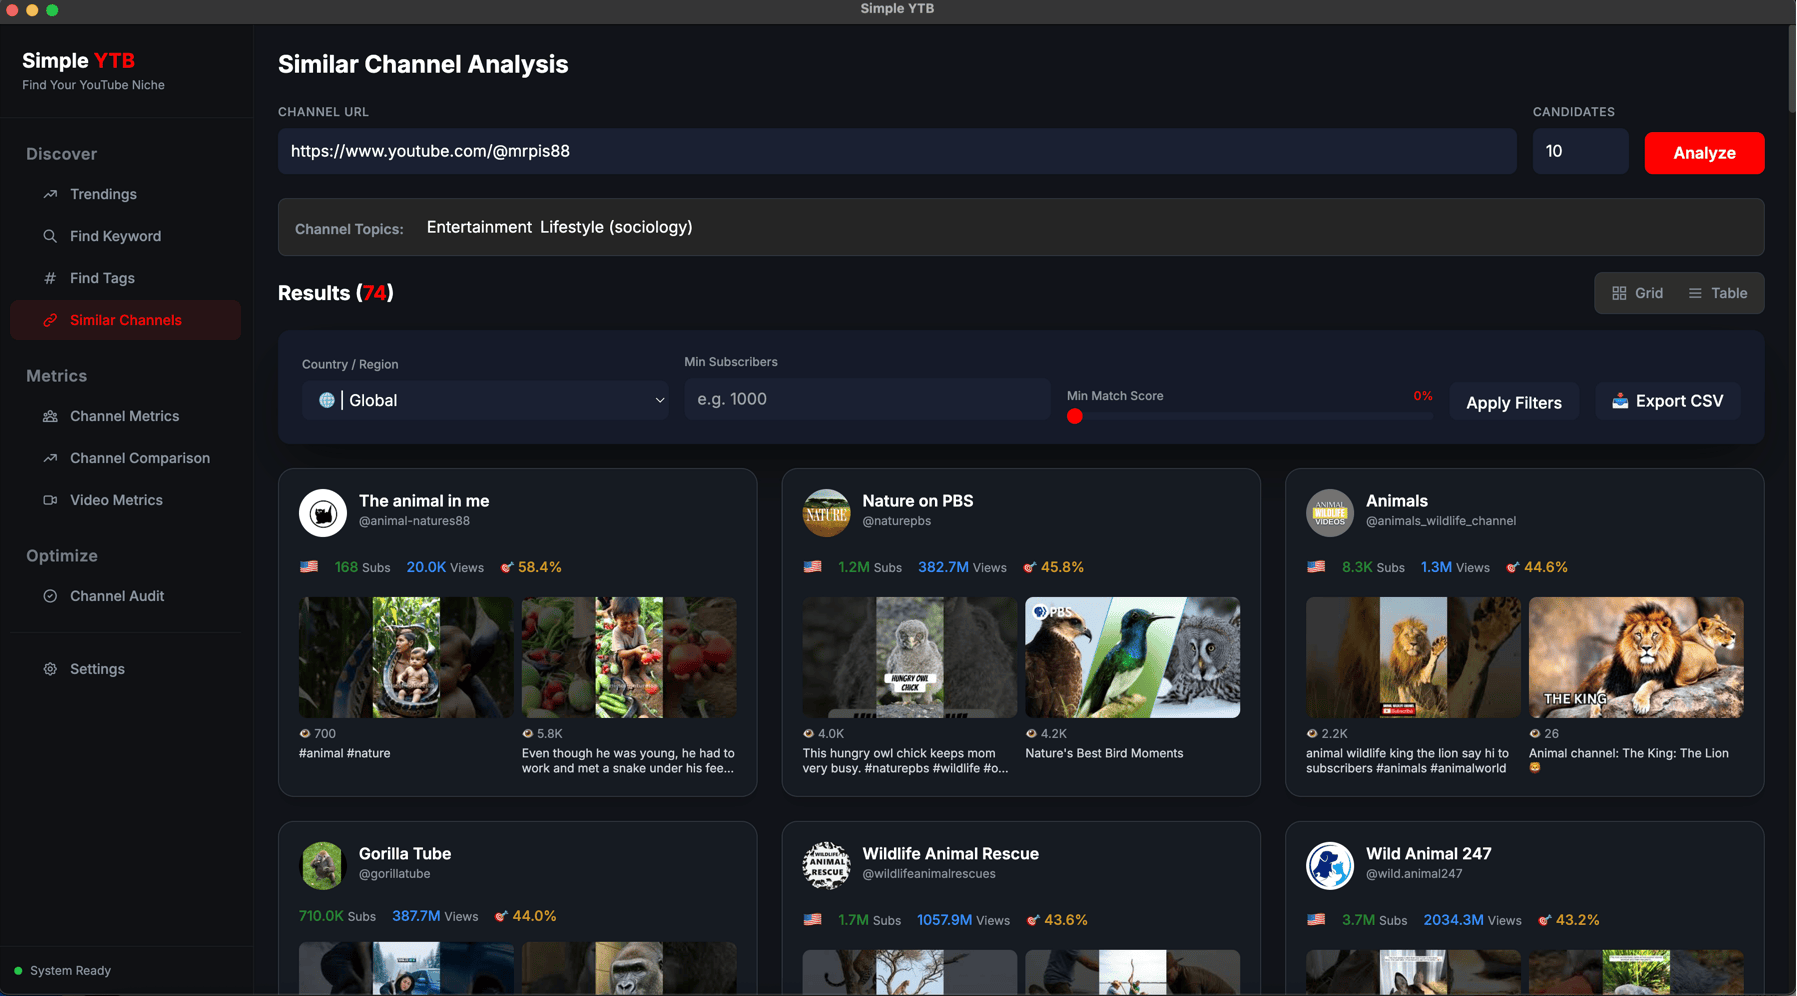Export results with Export CSV button
The height and width of the screenshot is (996, 1797).
tap(1667, 401)
